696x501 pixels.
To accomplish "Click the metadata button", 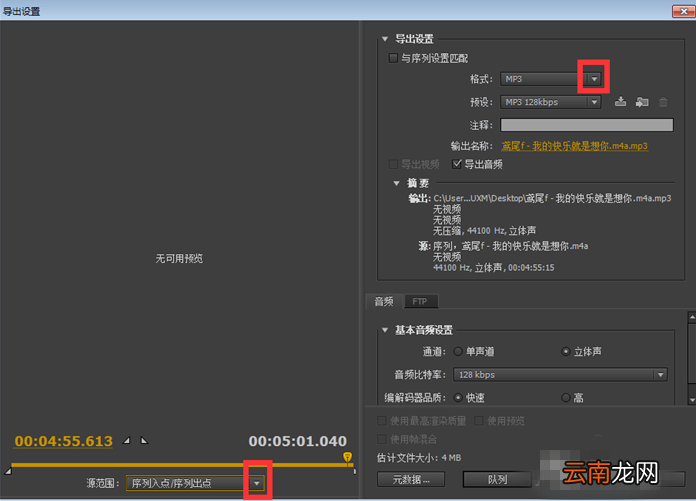I will (411, 479).
